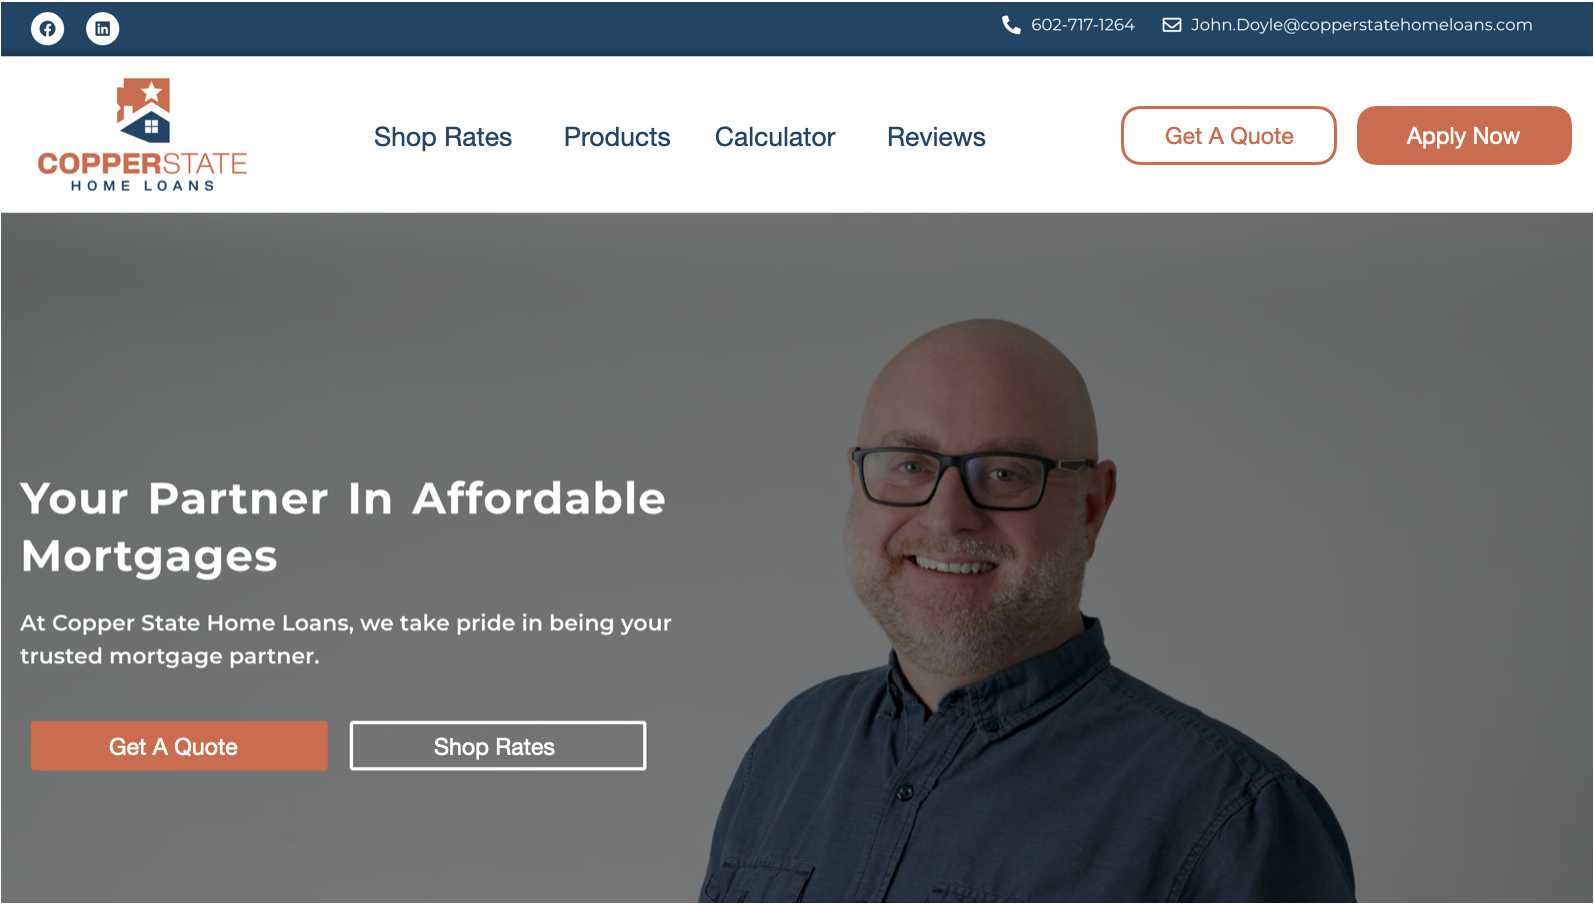Viewport: 1594px width, 904px height.
Task: Click the white-outlined Shop Rates hero button
Action: [498, 746]
